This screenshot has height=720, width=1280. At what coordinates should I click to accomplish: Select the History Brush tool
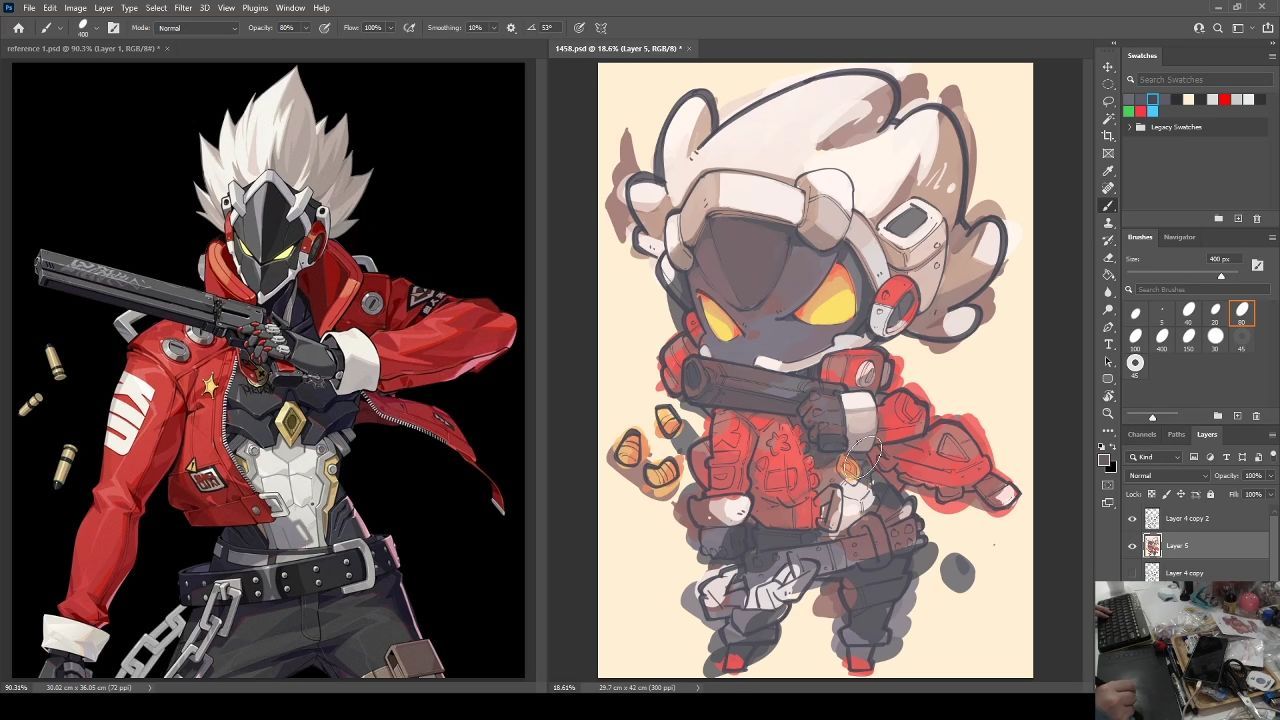(1108, 240)
